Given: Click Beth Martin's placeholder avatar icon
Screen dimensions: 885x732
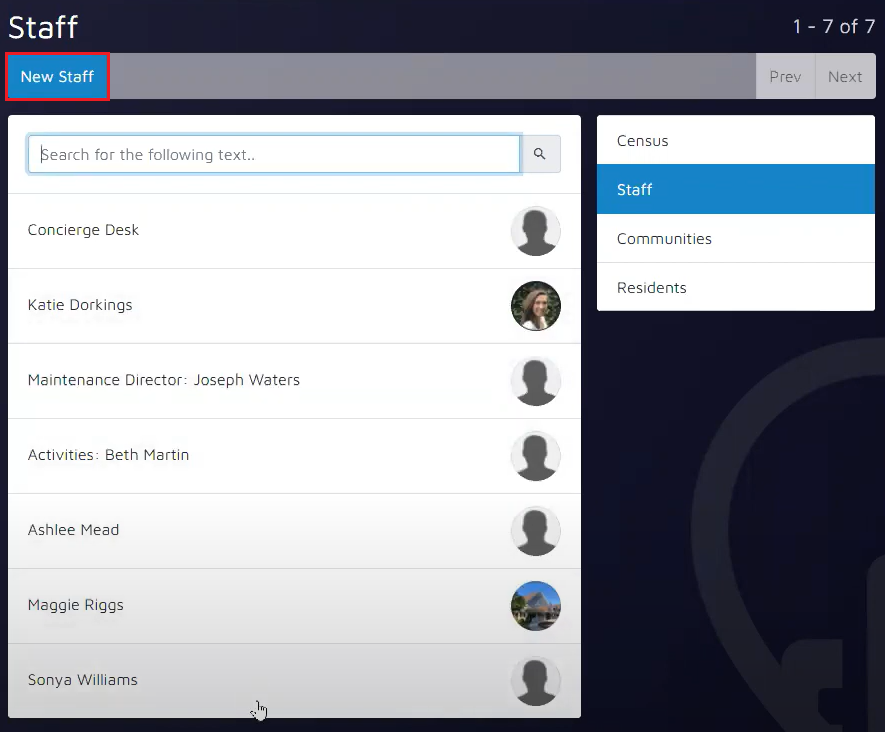Looking at the screenshot, I should click(535, 456).
